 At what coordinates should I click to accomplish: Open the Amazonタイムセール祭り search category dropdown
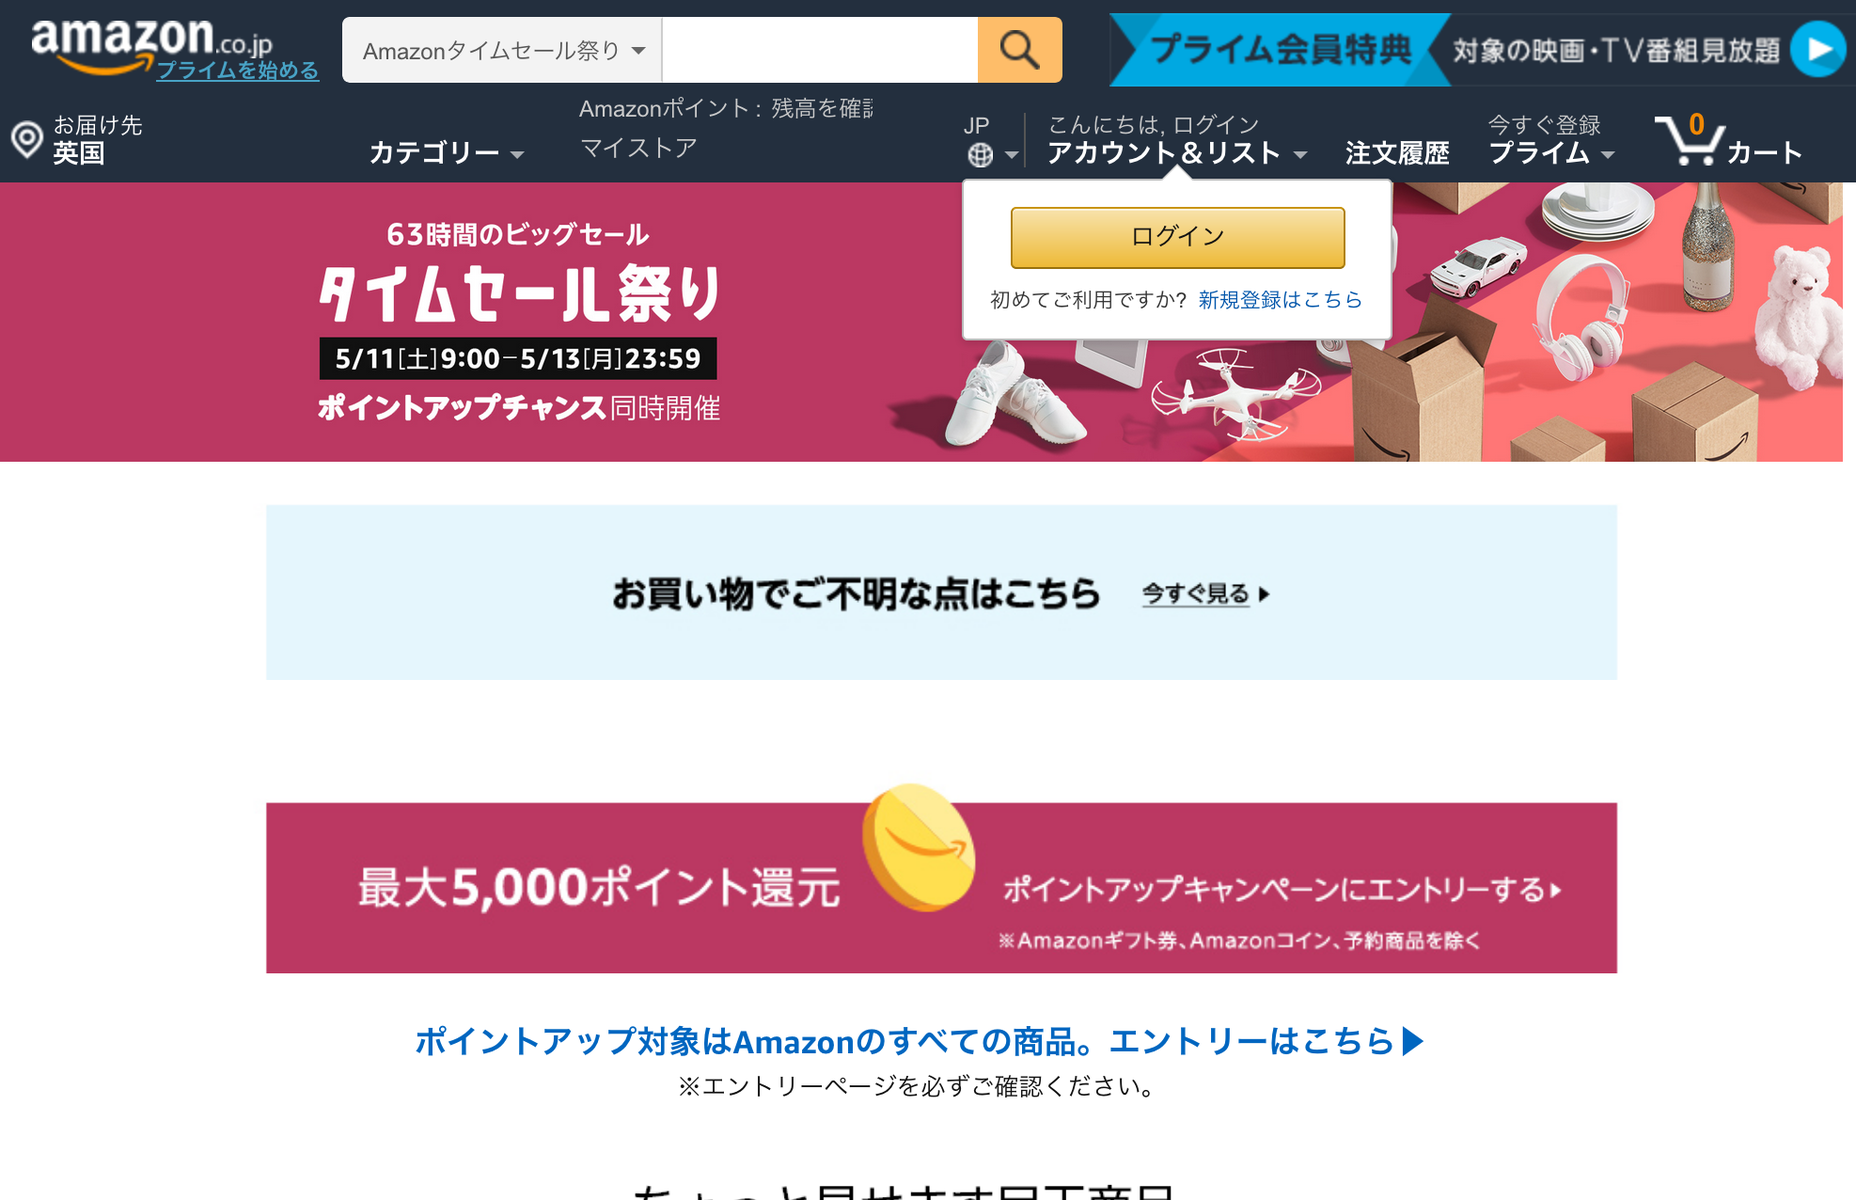tap(502, 50)
